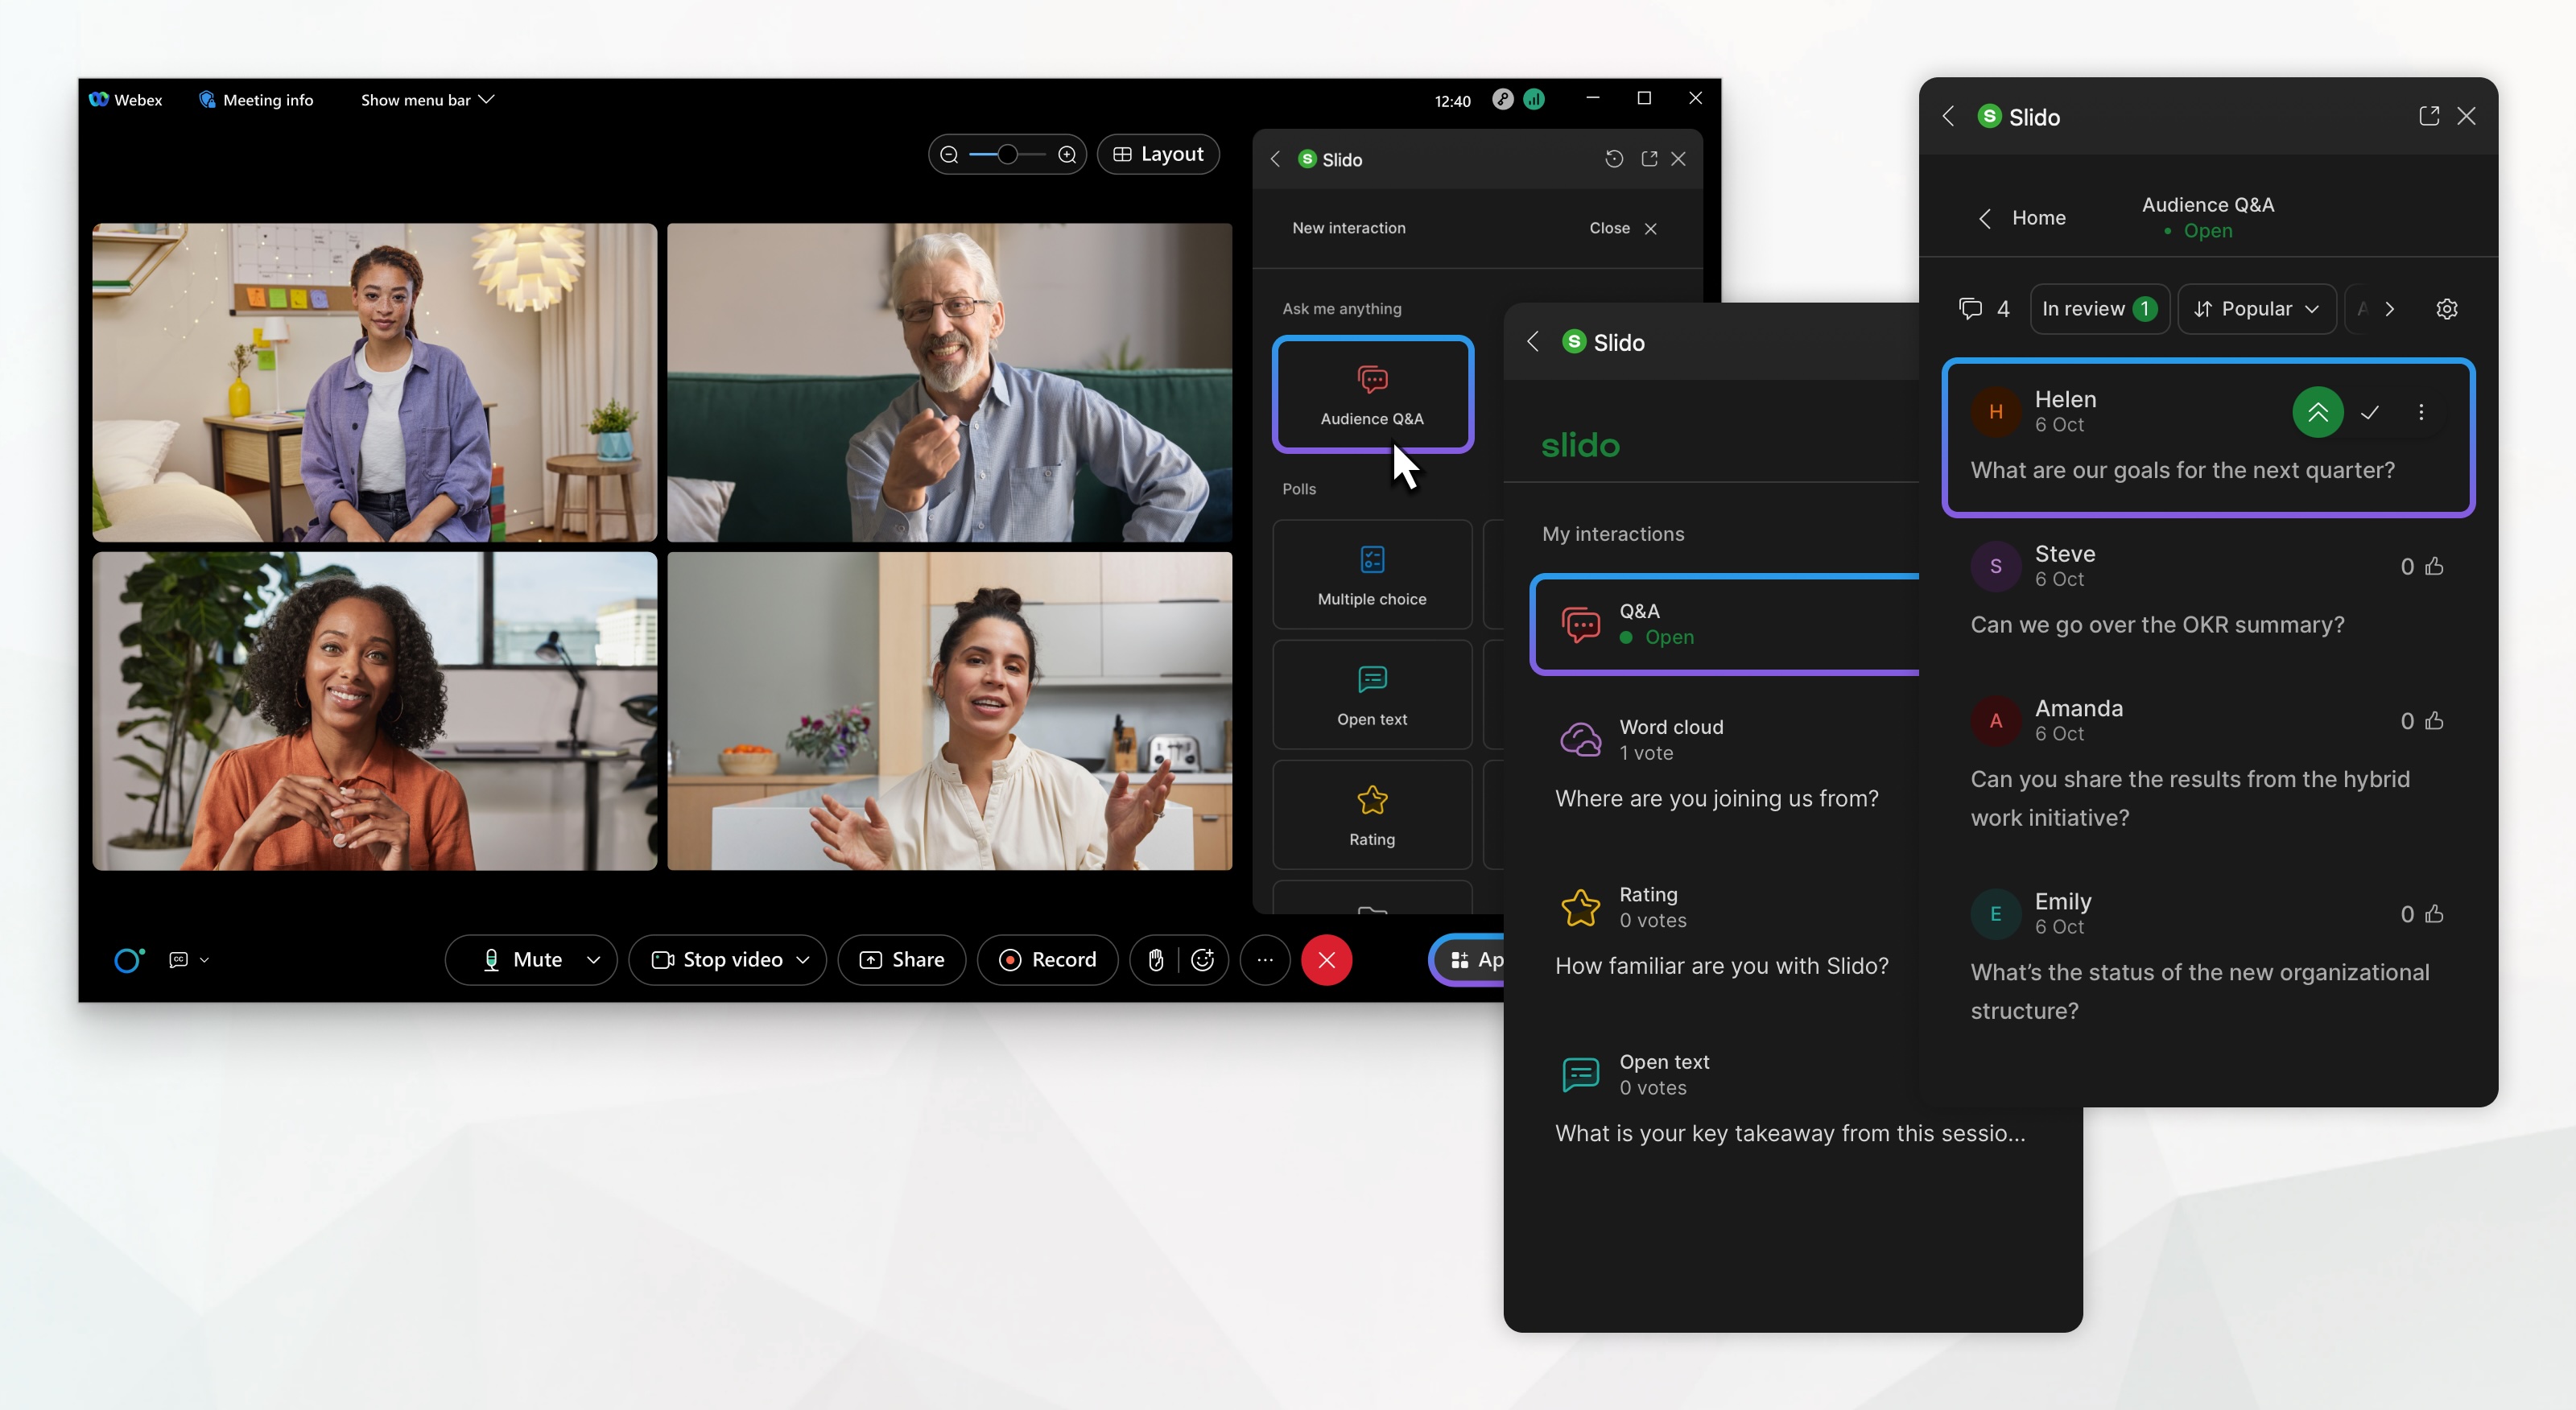Image resolution: width=2576 pixels, height=1410 pixels.
Task: Click the Share button in Webex toolbar
Action: coord(902,959)
